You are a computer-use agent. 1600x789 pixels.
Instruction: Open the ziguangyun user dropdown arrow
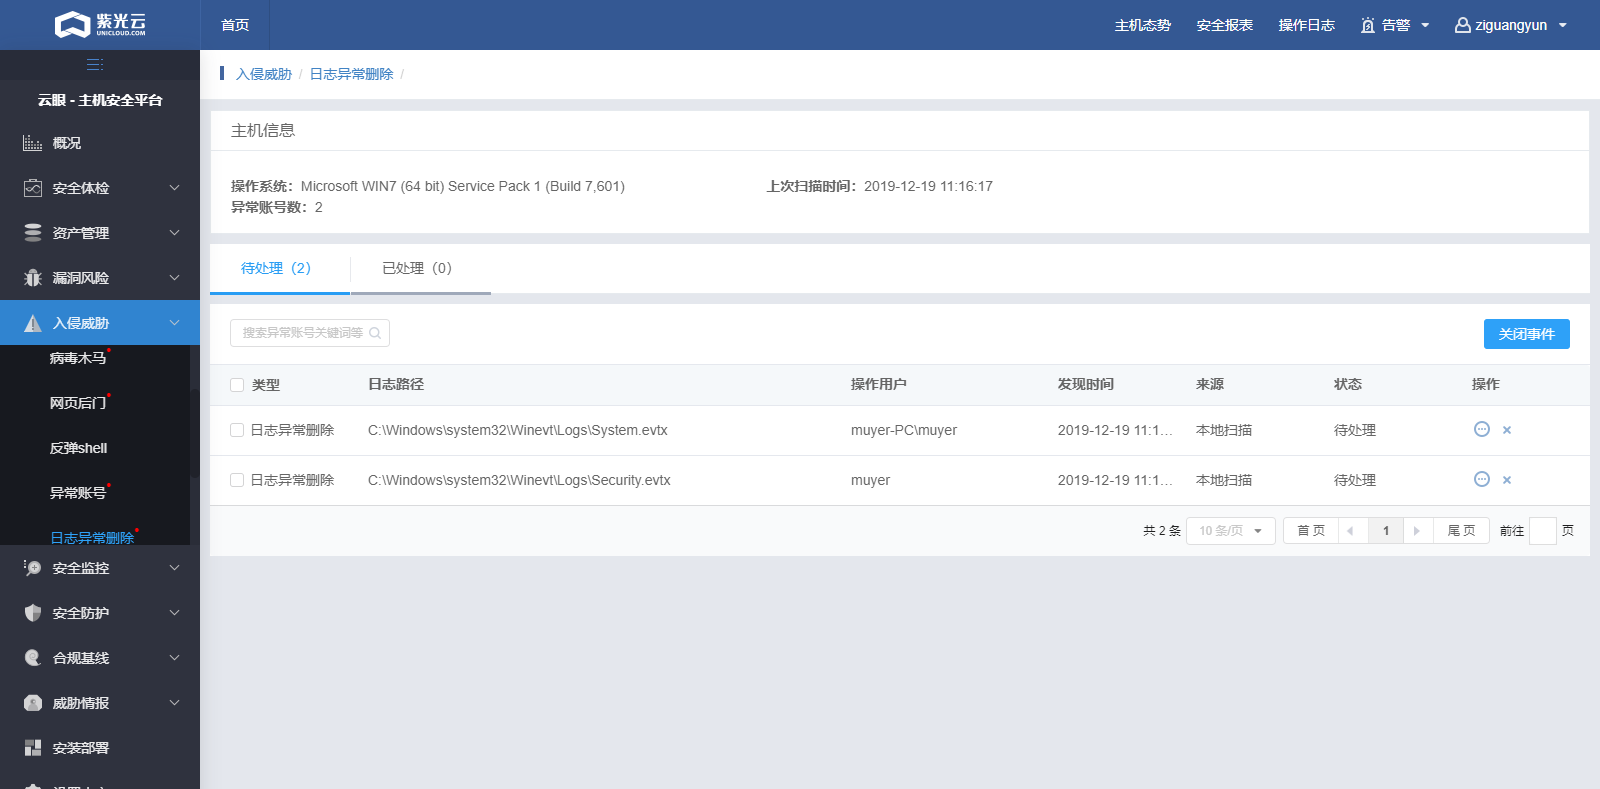[x=1562, y=26]
